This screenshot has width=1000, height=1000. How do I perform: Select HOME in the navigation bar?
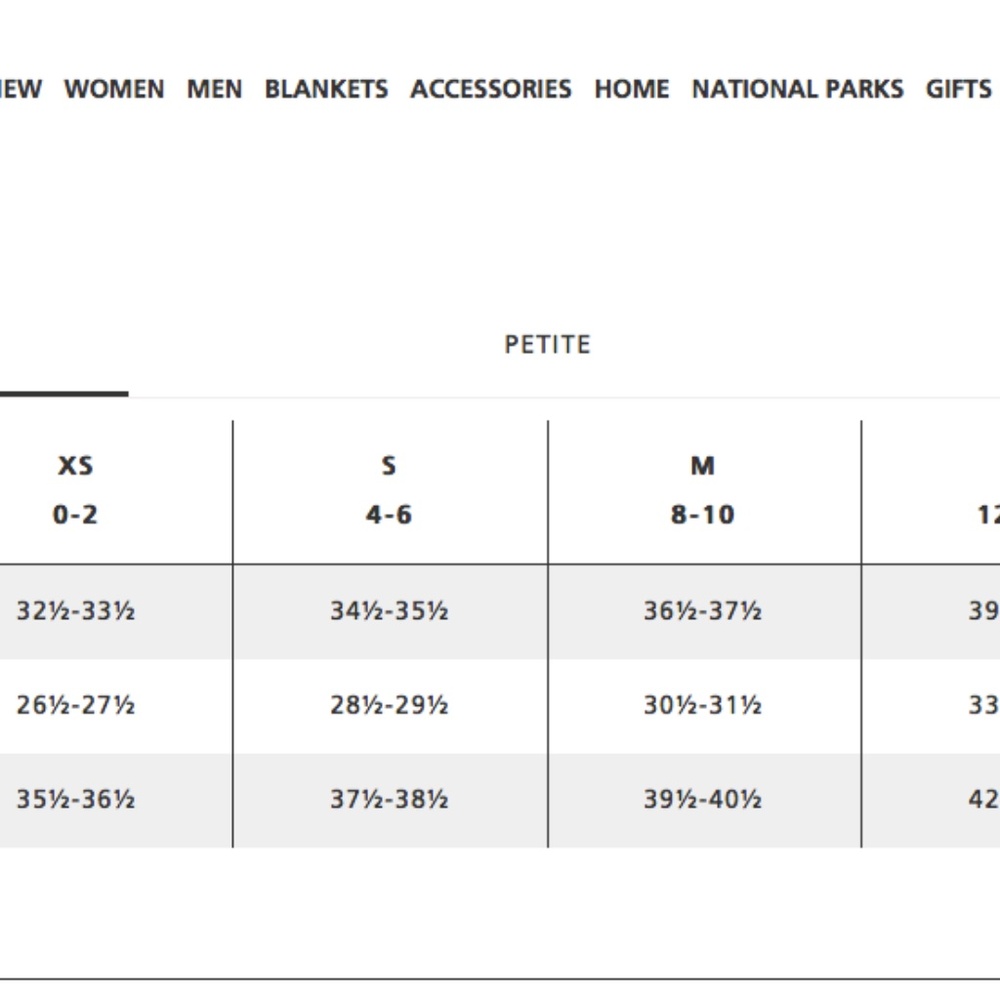(x=631, y=89)
